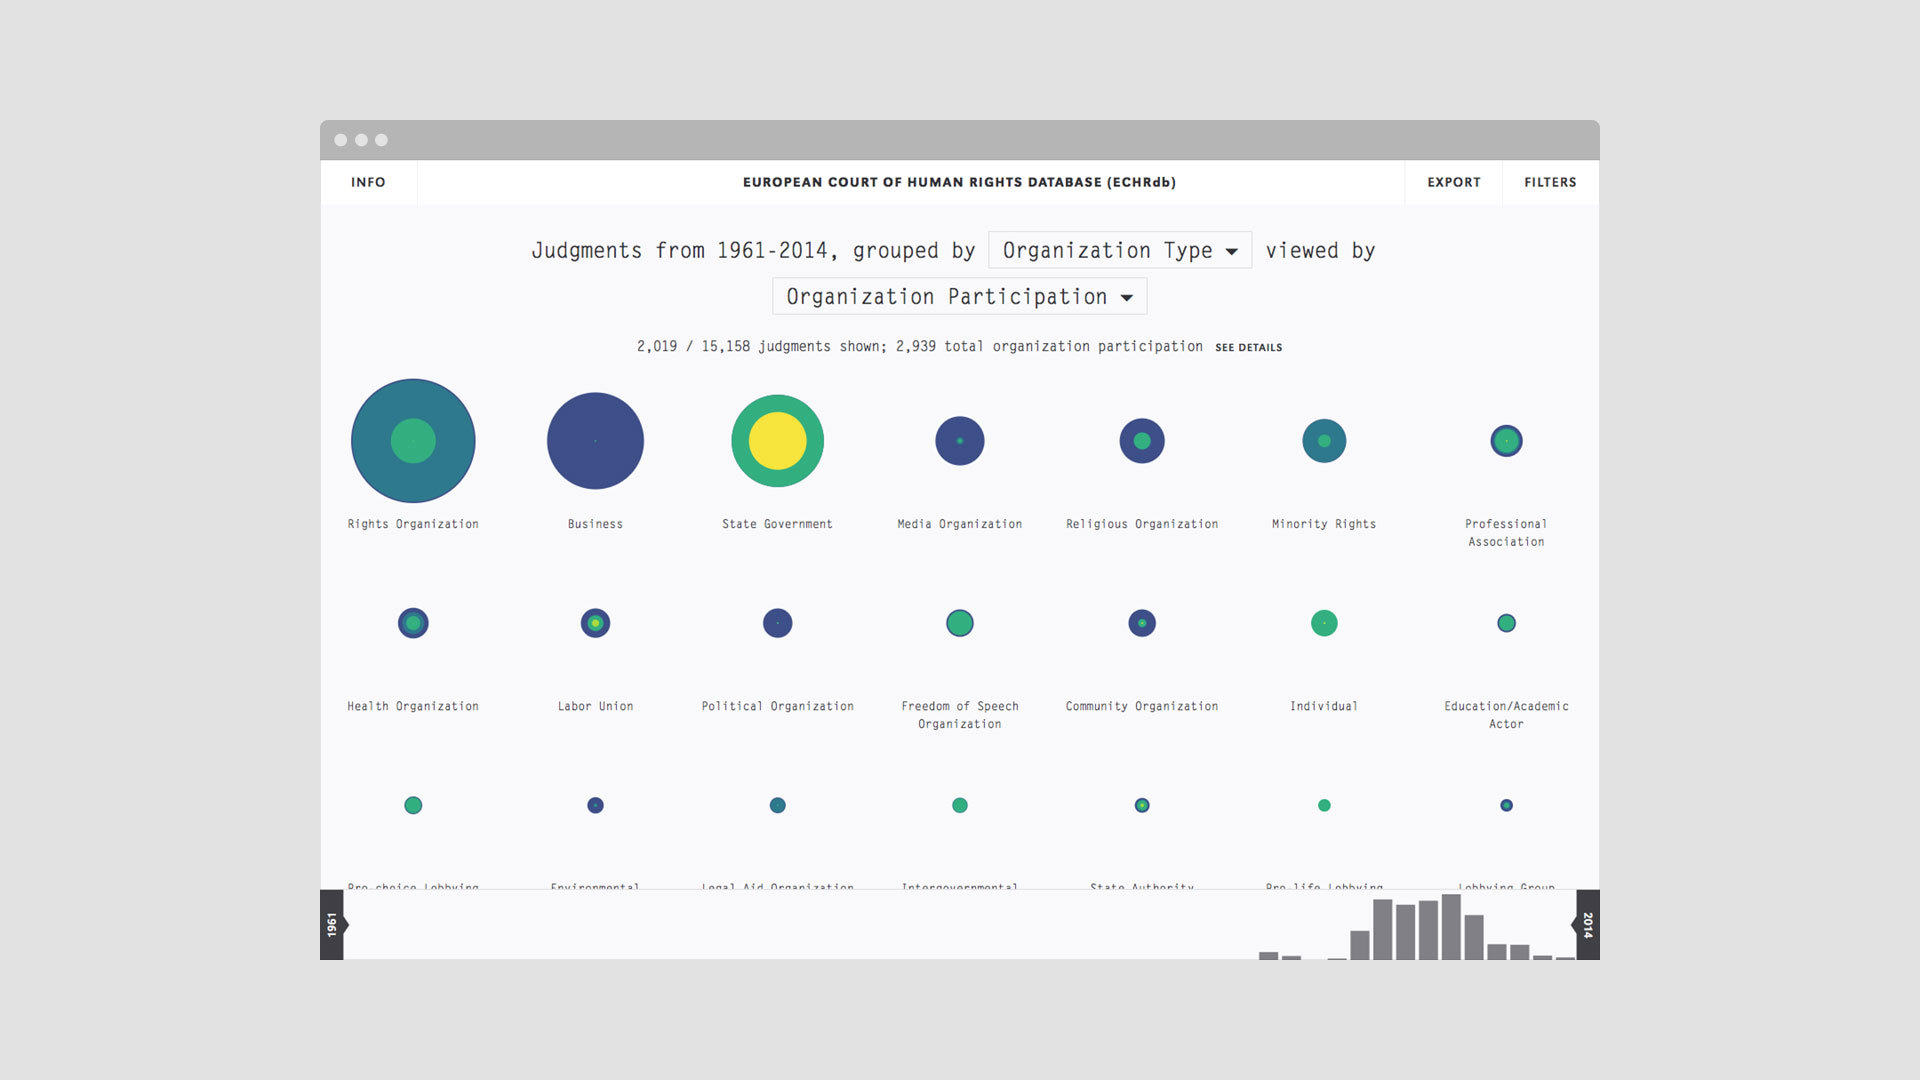Viewport: 1920px width, 1080px height.
Task: Click the tallest bar in timeline histogram
Action: click(x=1451, y=927)
